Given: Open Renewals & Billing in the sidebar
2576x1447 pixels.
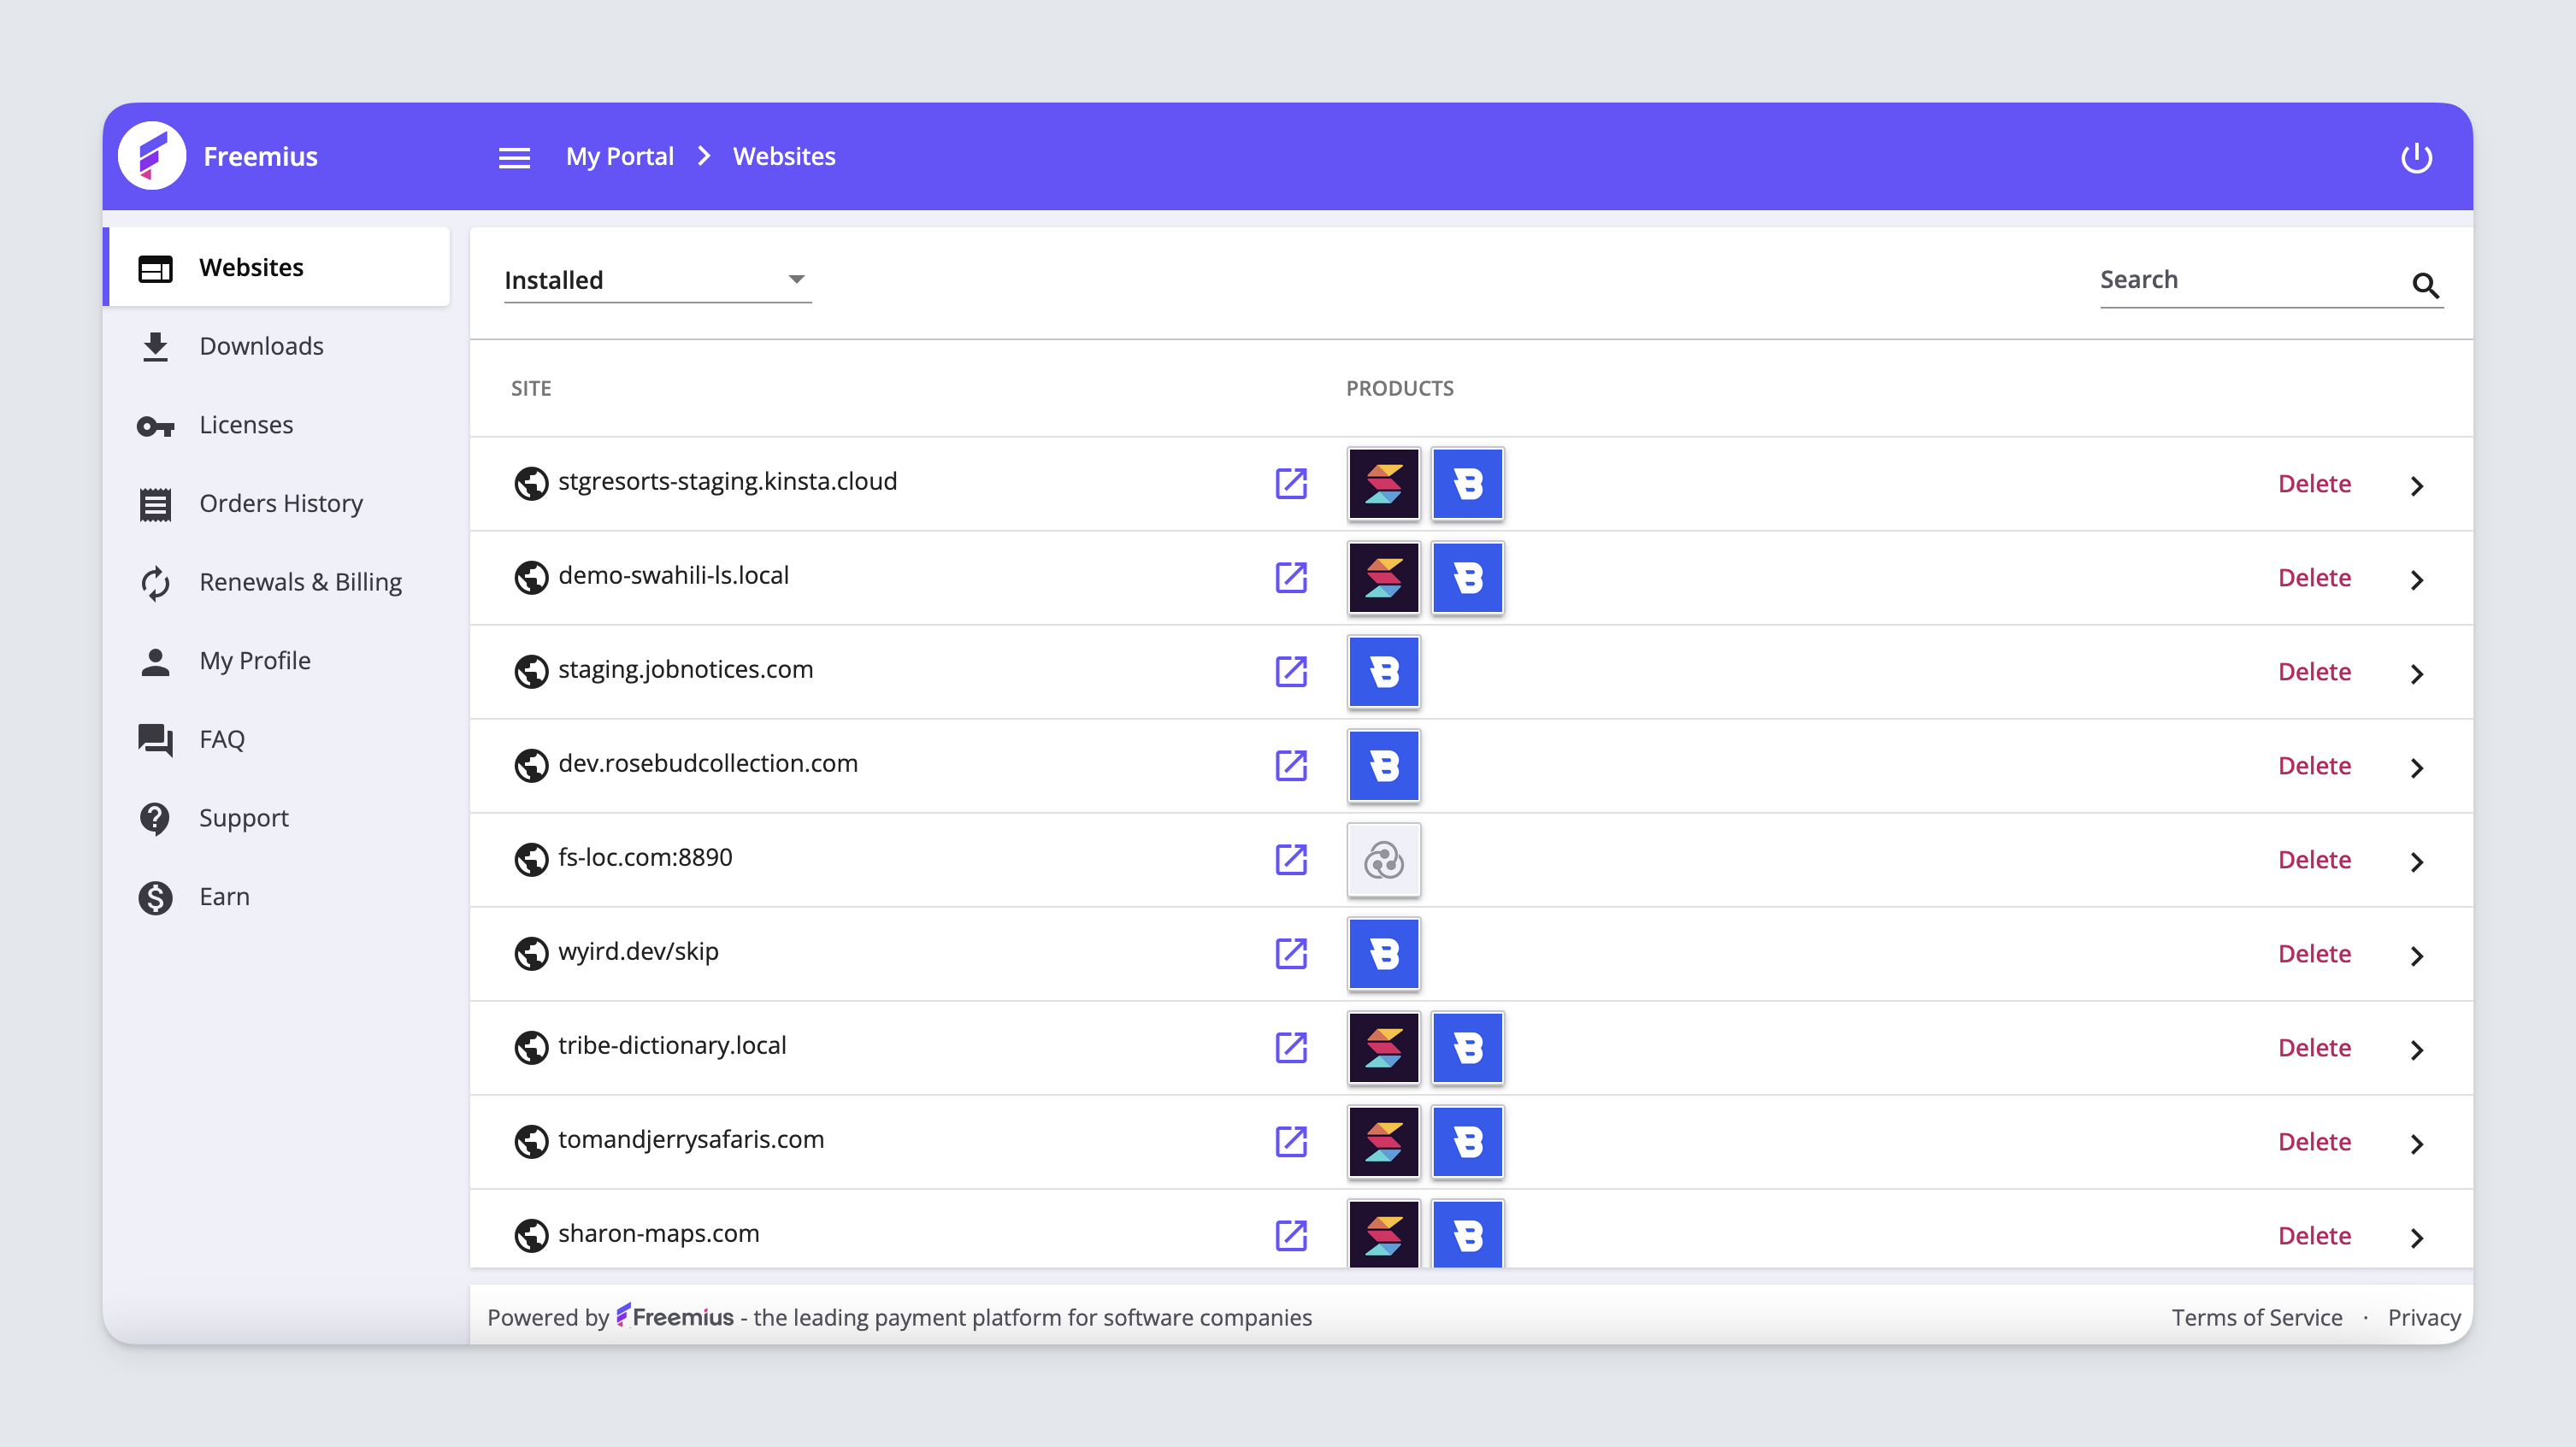Looking at the screenshot, I should pos(277,582).
